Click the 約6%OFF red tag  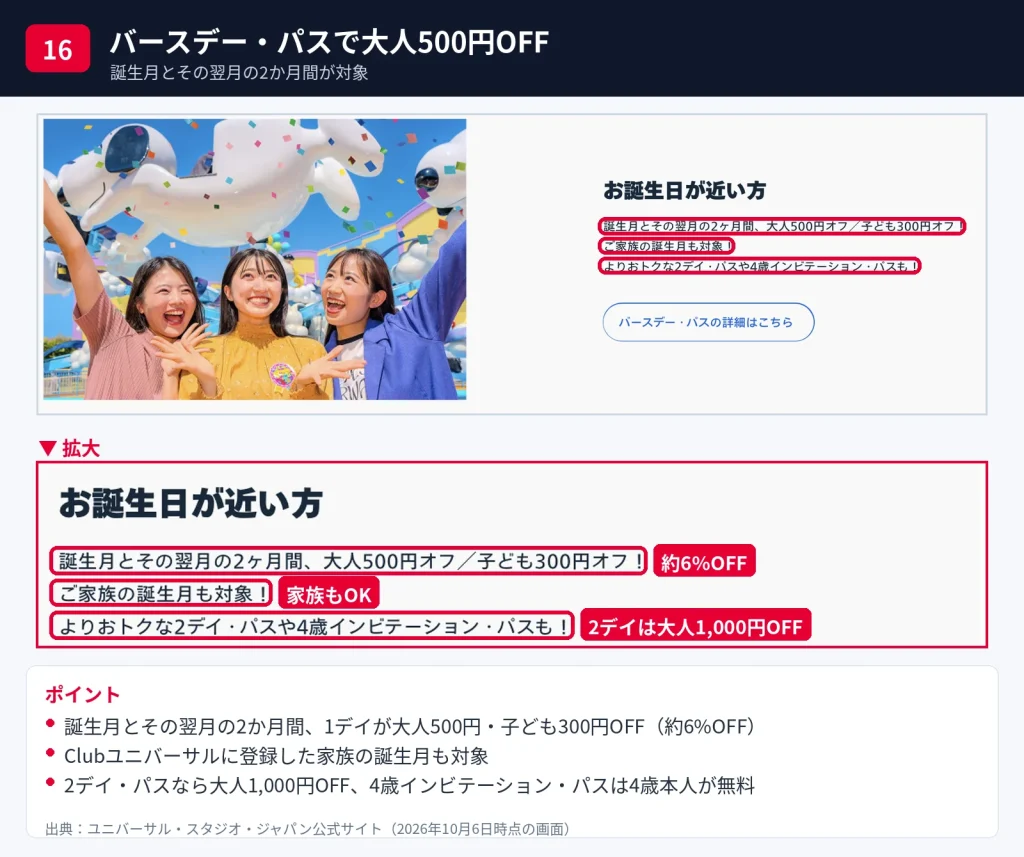pyautogui.click(x=704, y=562)
